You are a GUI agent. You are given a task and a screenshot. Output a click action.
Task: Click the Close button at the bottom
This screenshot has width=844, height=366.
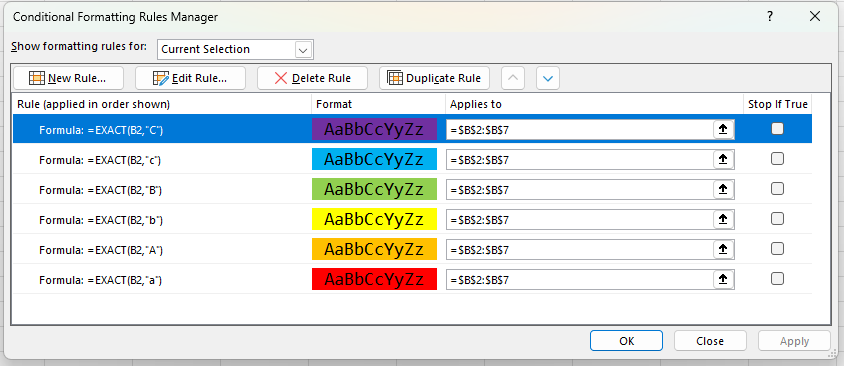tap(710, 341)
